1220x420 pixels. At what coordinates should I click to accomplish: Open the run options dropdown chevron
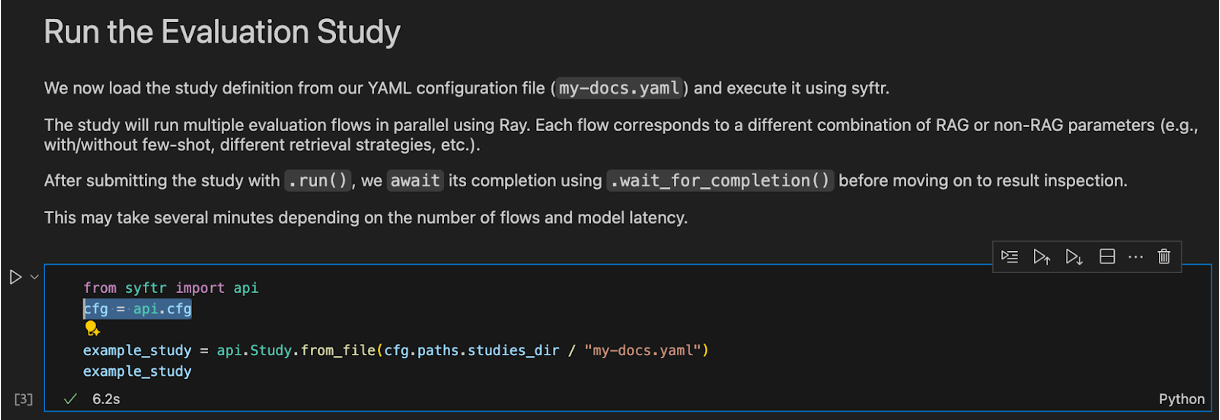click(x=34, y=277)
